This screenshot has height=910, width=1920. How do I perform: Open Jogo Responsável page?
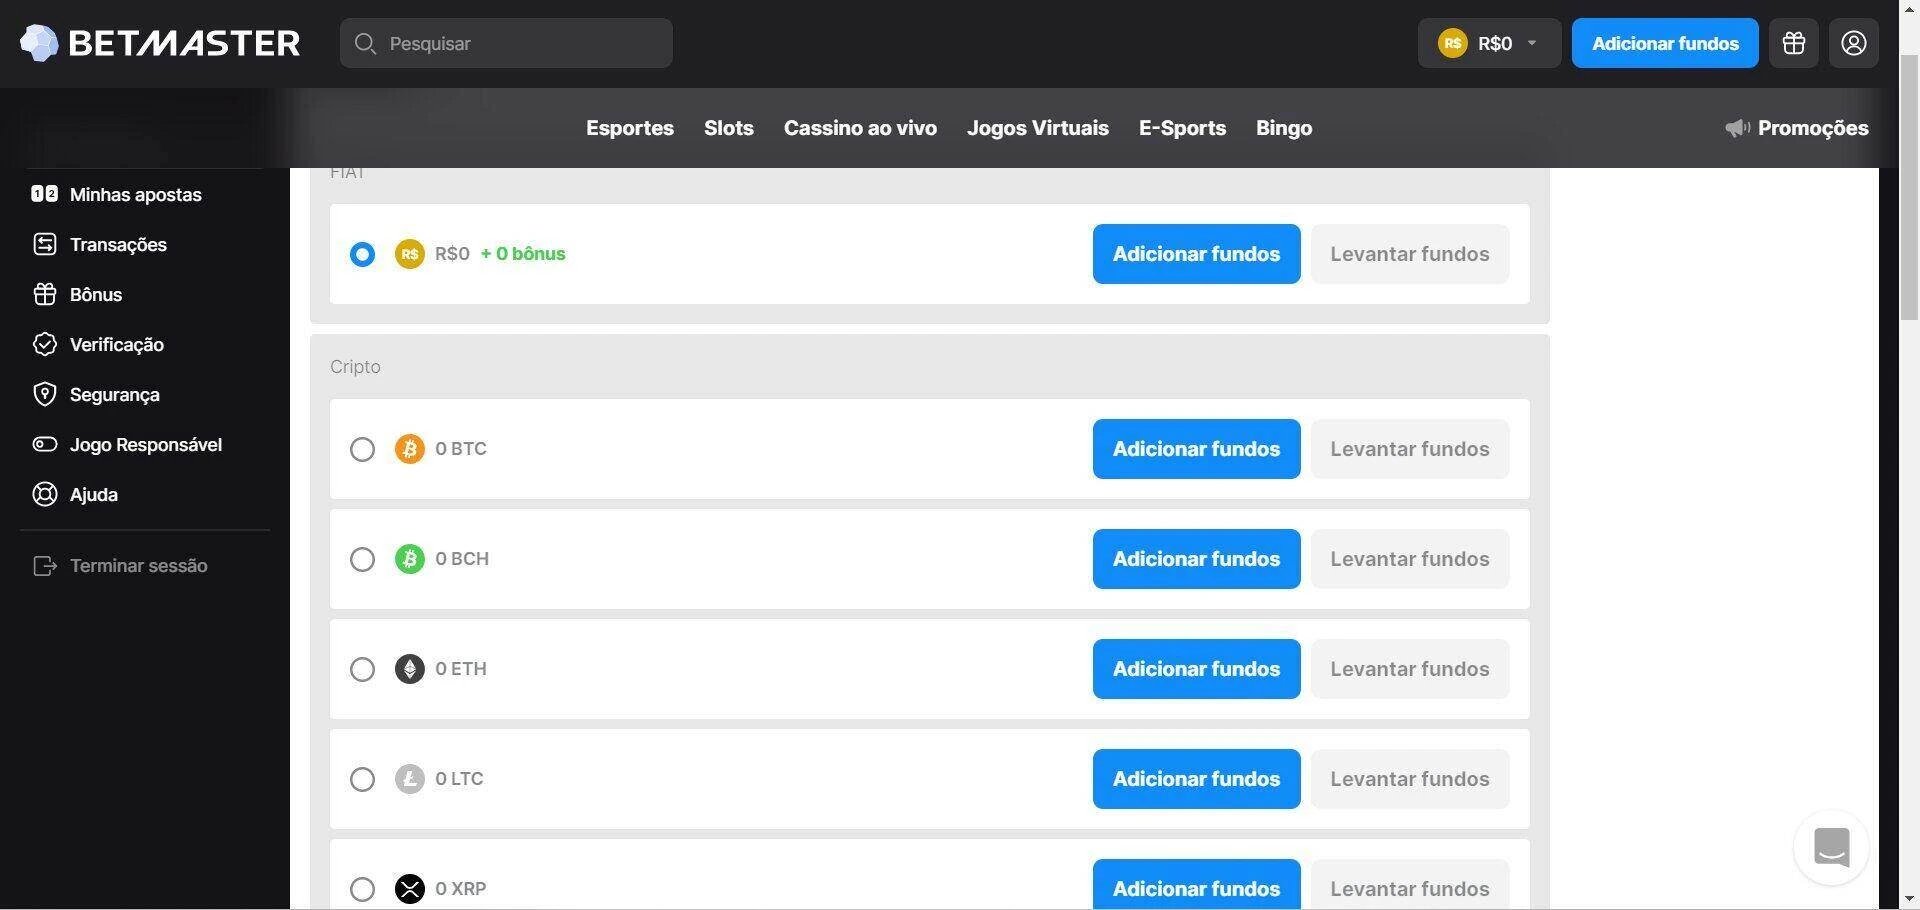coord(146,444)
